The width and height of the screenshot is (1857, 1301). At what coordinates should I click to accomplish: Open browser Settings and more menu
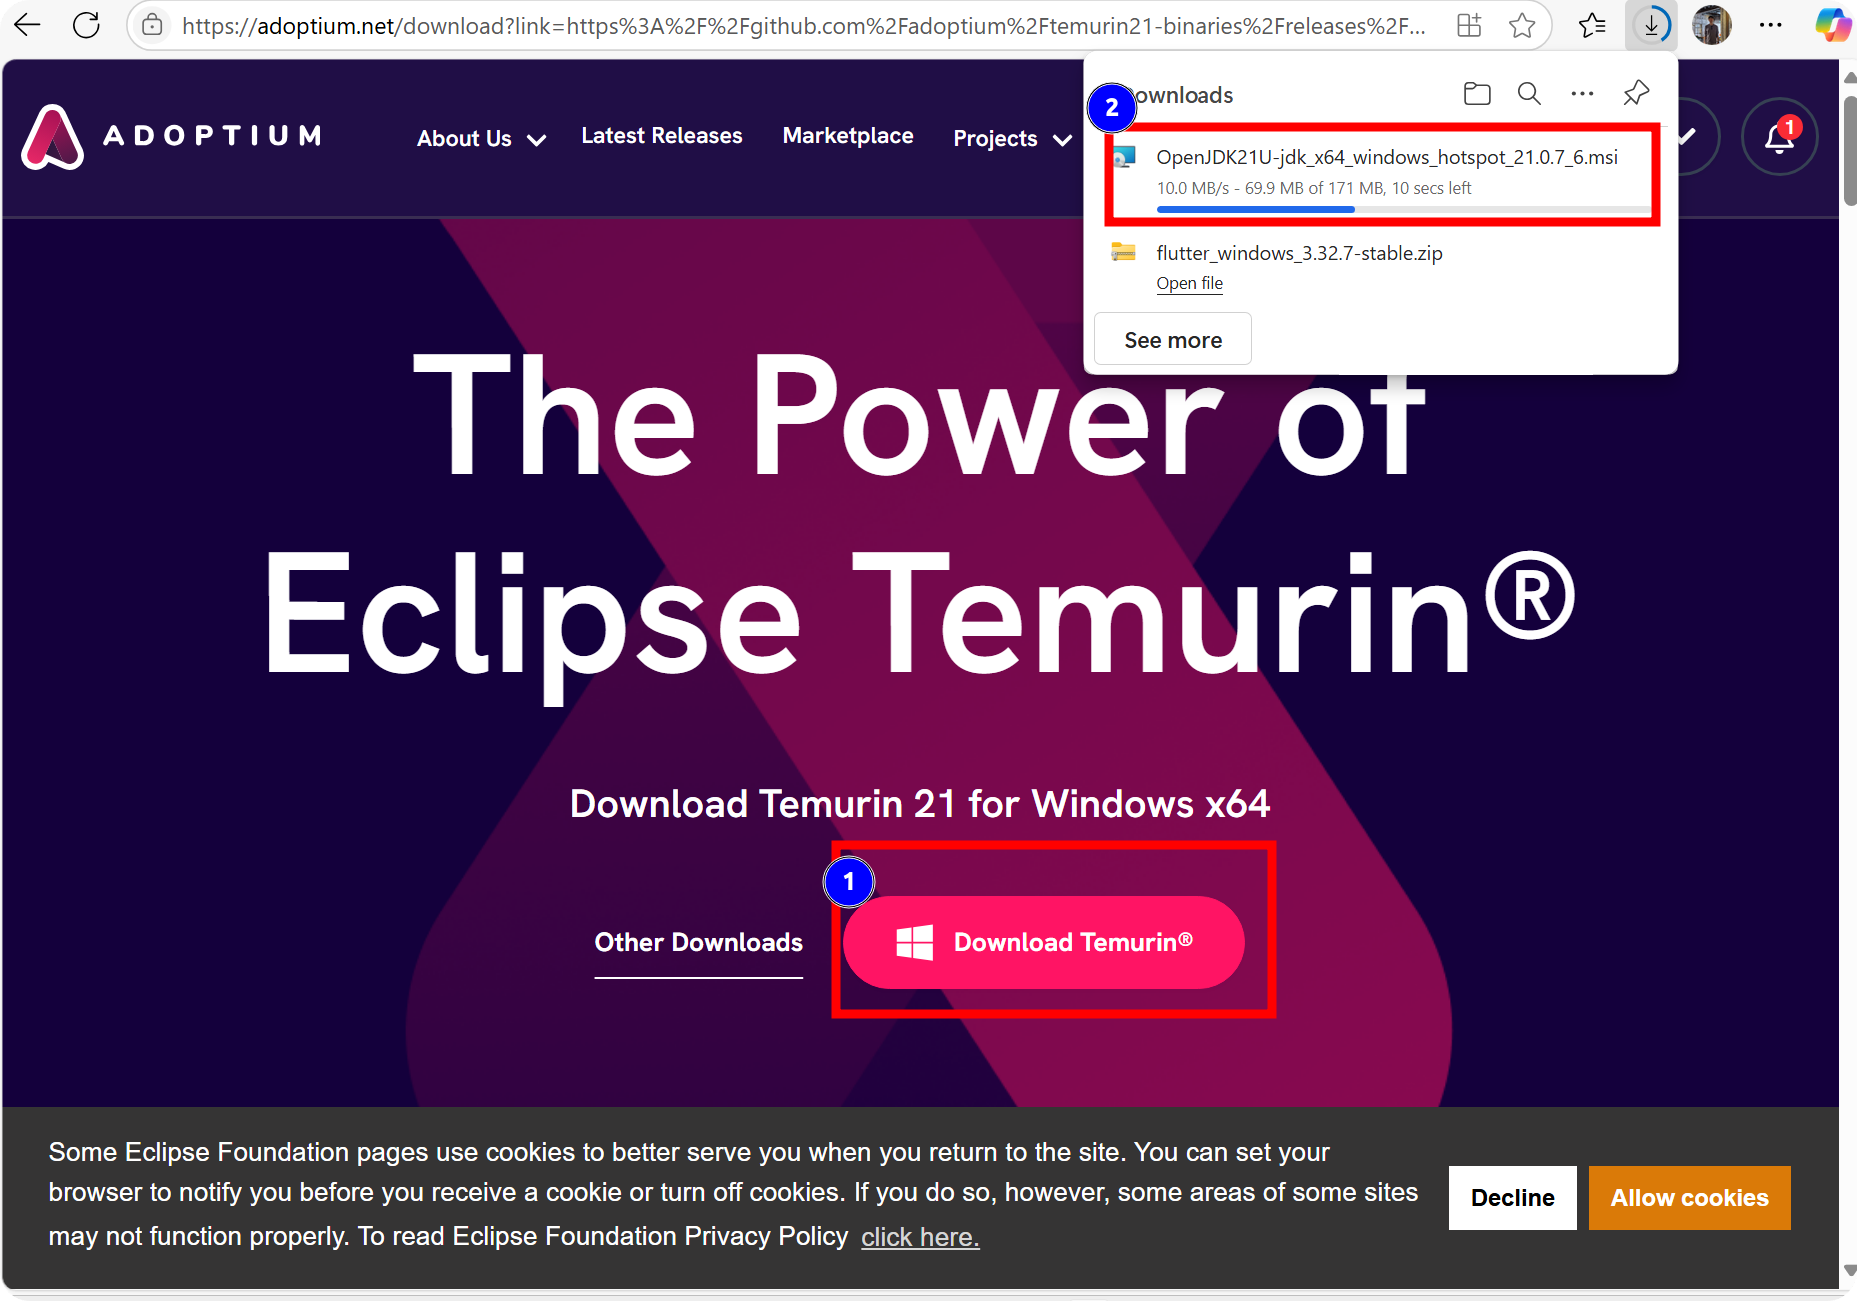1770,25
